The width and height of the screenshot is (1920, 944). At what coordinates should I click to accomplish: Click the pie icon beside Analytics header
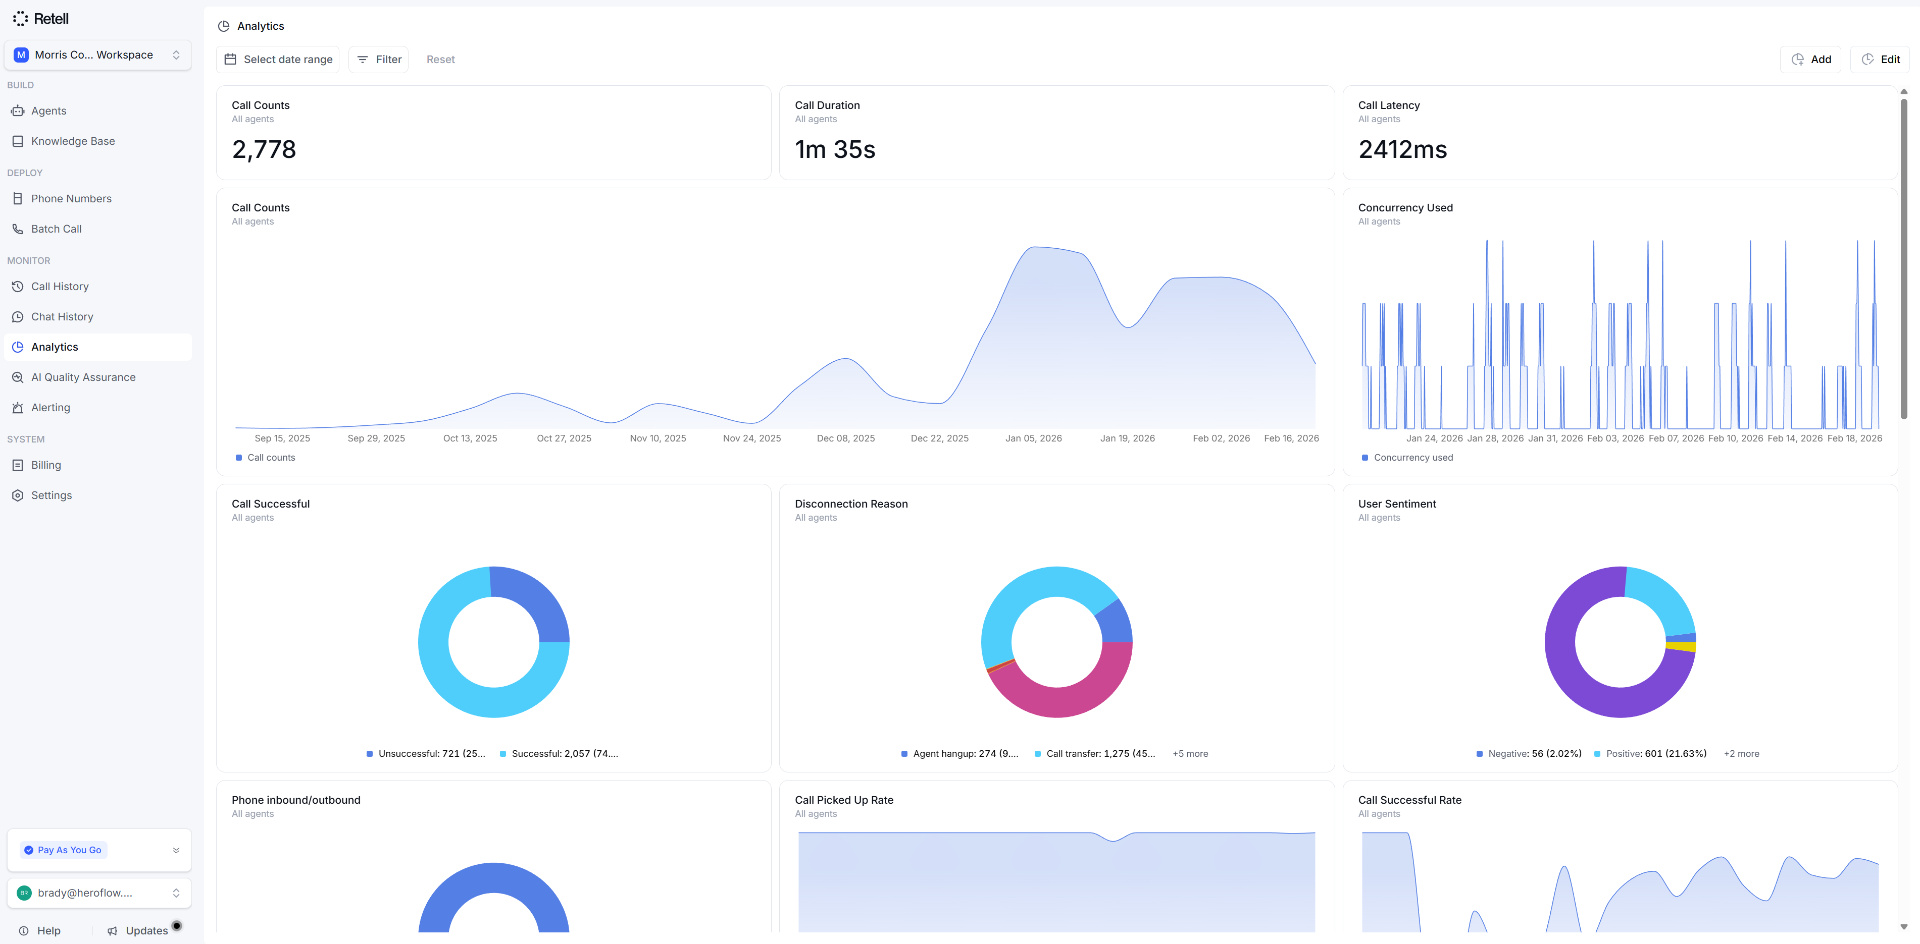point(224,26)
